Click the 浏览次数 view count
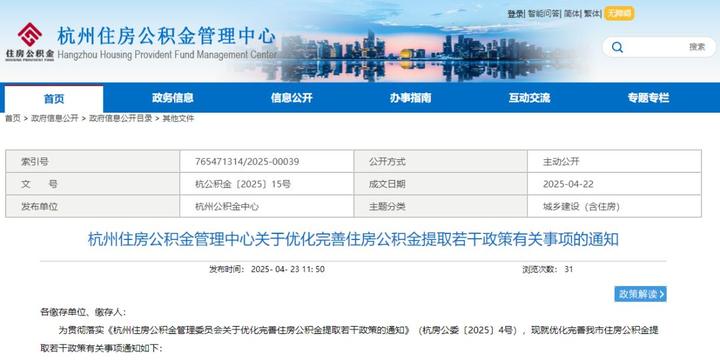Viewport: 720px width, 360px height. (x=547, y=269)
